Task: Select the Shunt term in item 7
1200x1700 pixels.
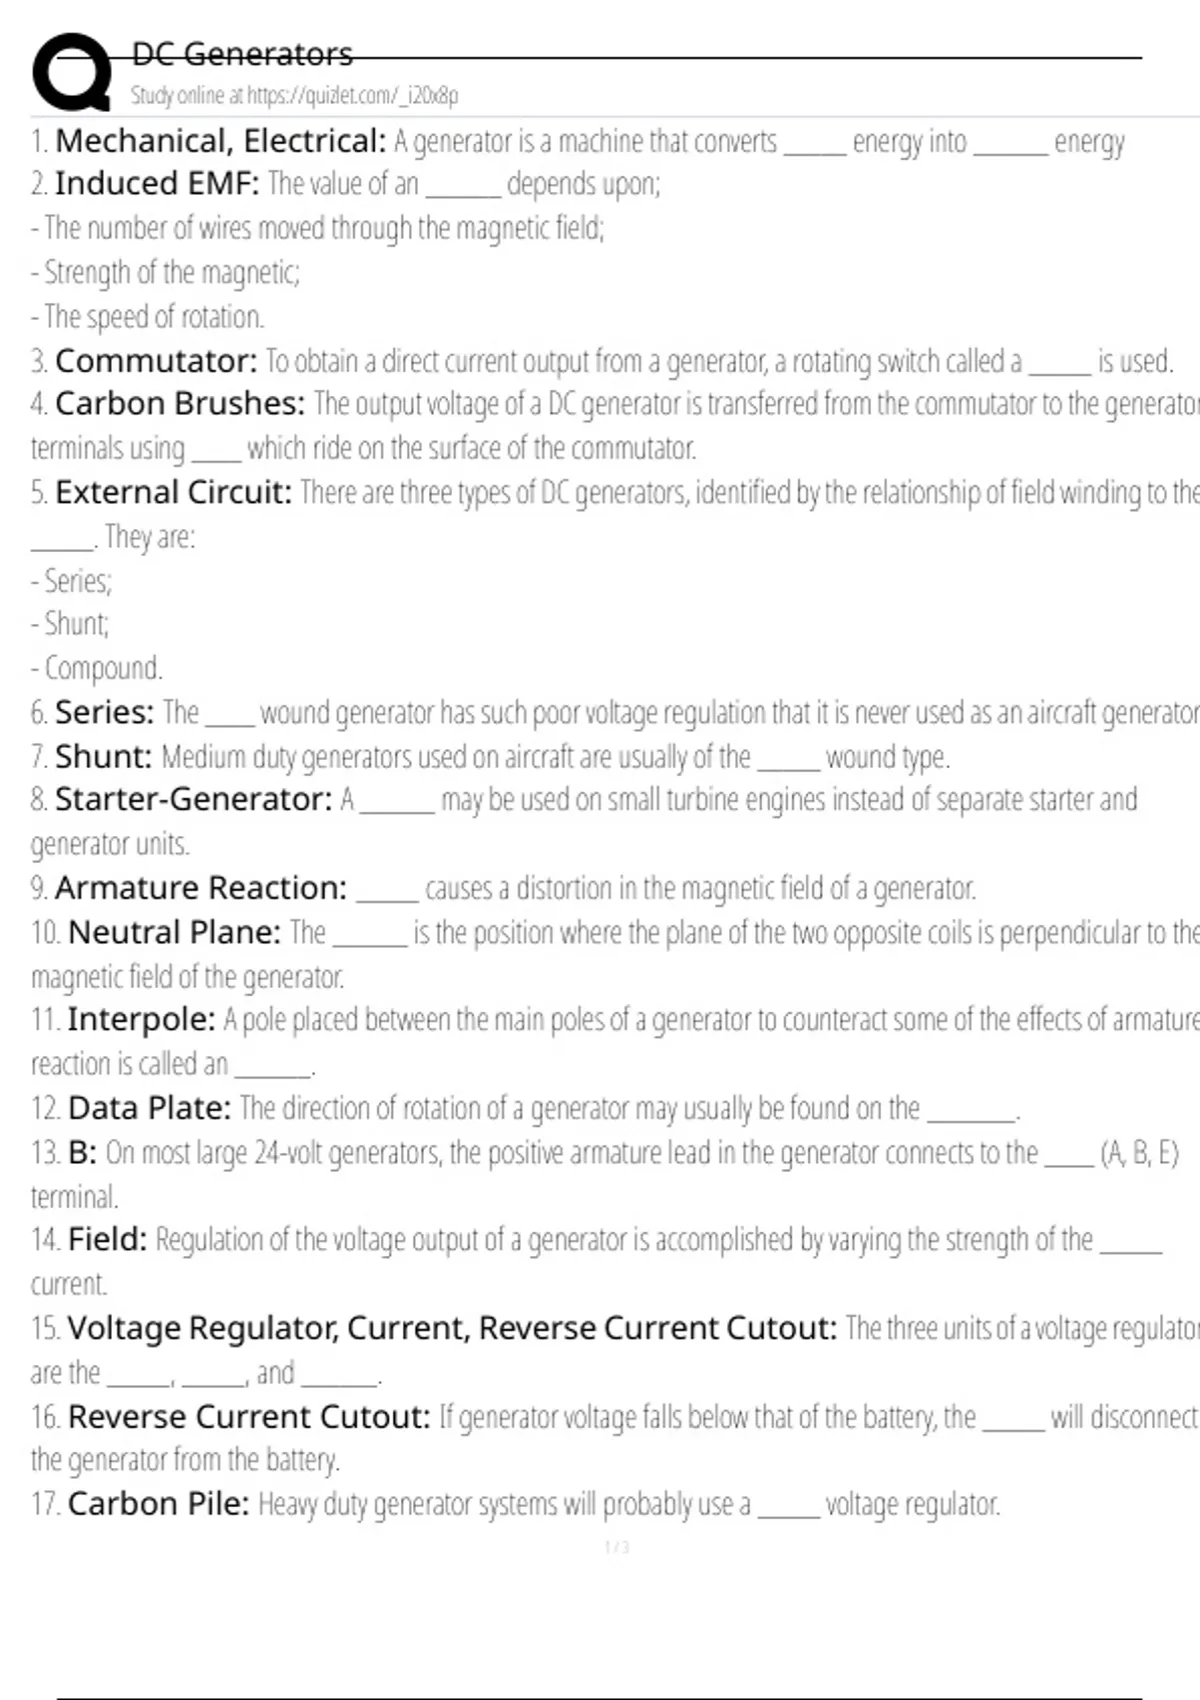Action: point(103,757)
